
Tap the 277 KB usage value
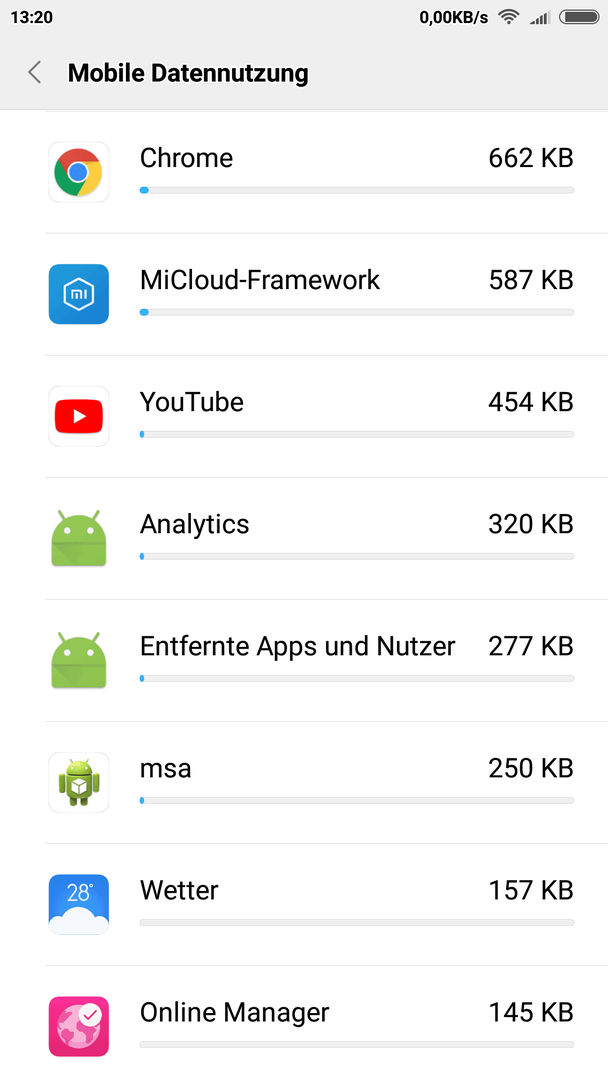531,646
